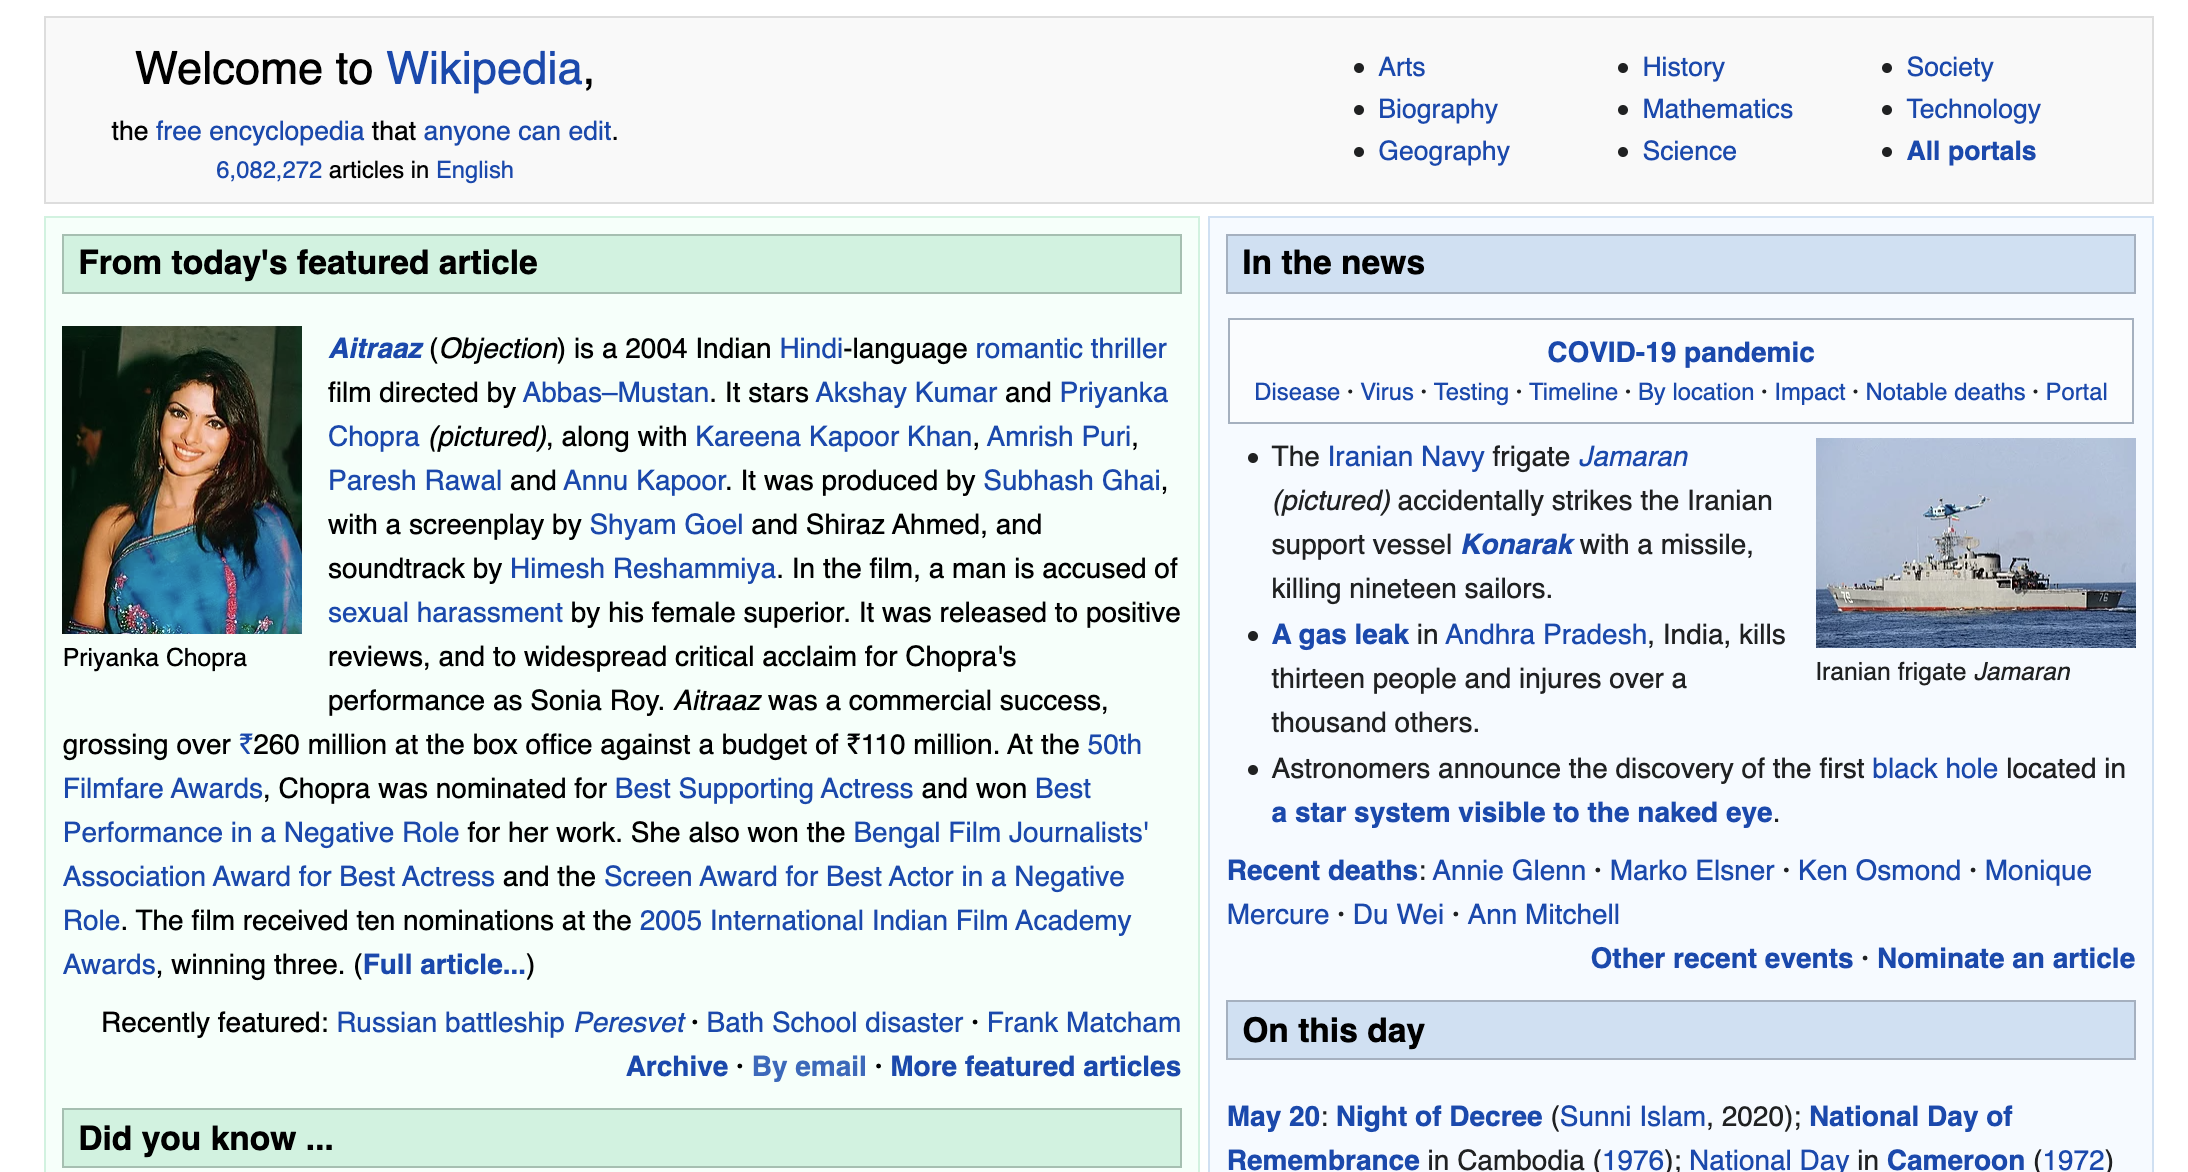Go to the Arts portal
This screenshot has height=1172, width=2188.
(x=1401, y=67)
